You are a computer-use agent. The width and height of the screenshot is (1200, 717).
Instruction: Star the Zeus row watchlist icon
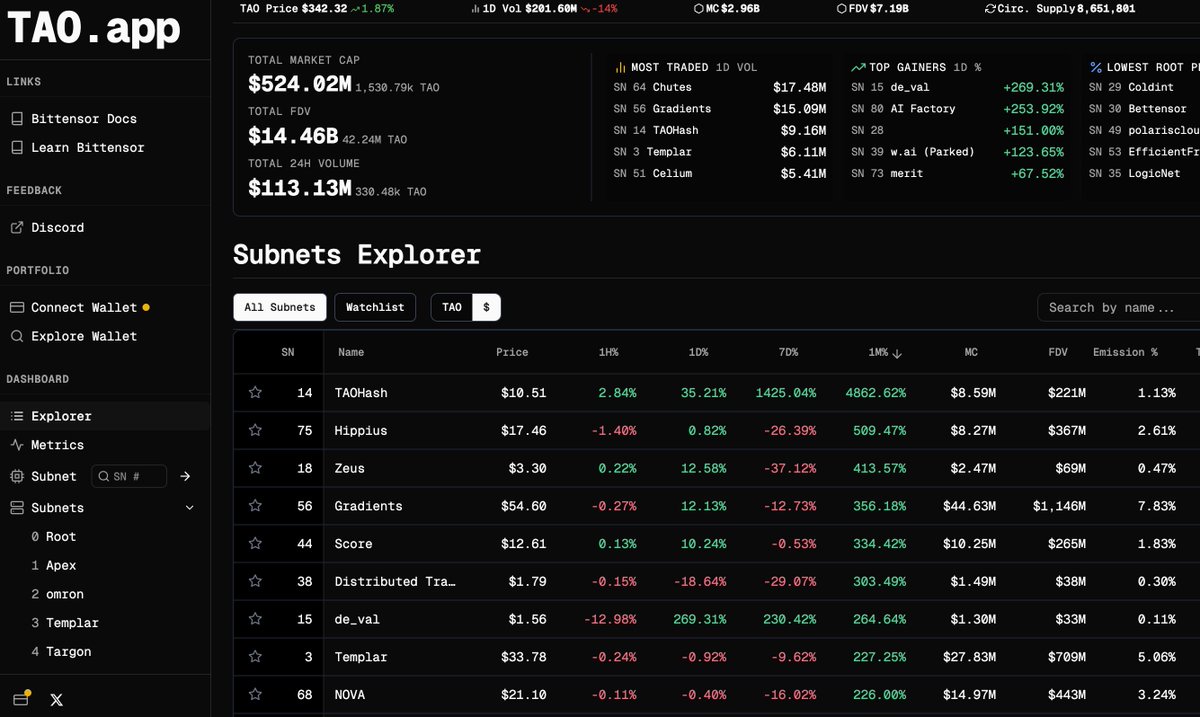pyautogui.click(x=255, y=468)
